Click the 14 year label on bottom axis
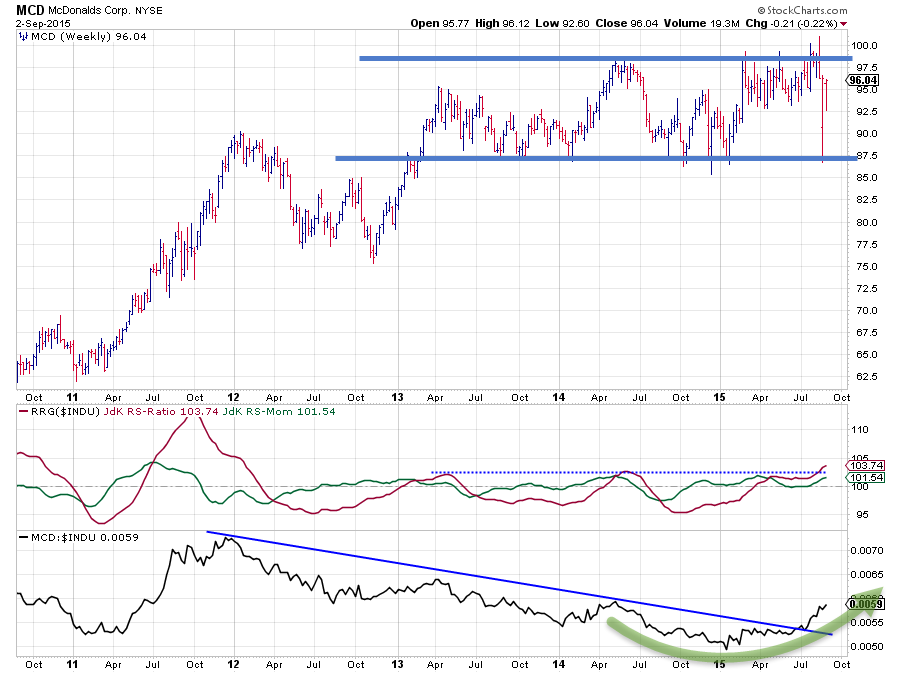This screenshot has width=900, height=673. pos(558,664)
